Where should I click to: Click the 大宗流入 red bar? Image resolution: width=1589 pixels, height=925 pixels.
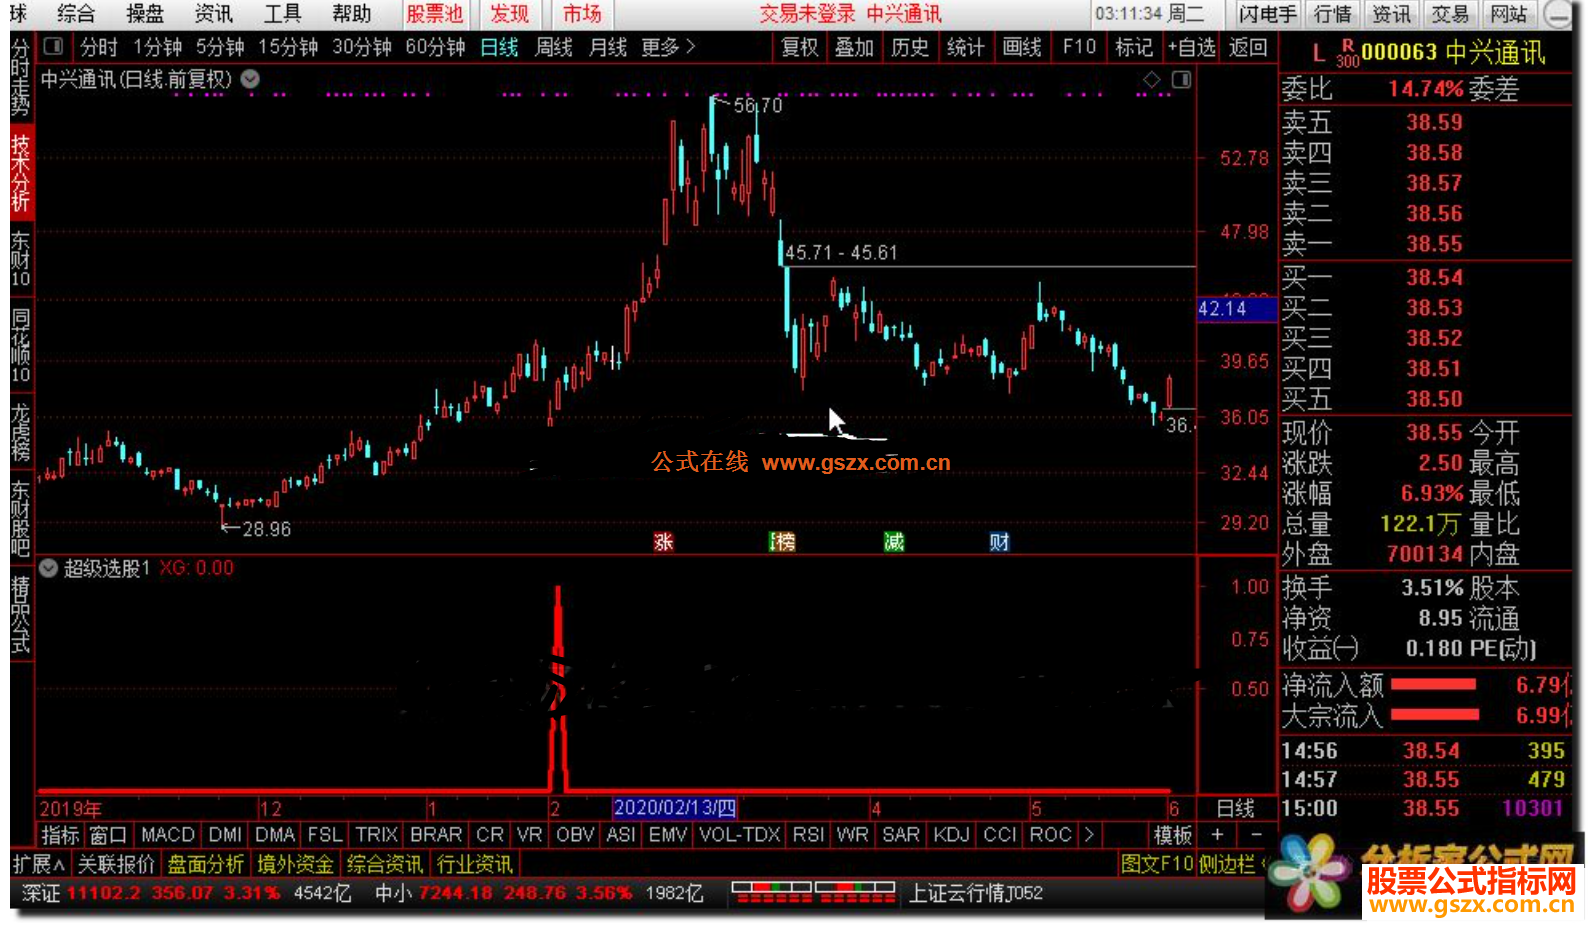pyautogui.click(x=1435, y=715)
